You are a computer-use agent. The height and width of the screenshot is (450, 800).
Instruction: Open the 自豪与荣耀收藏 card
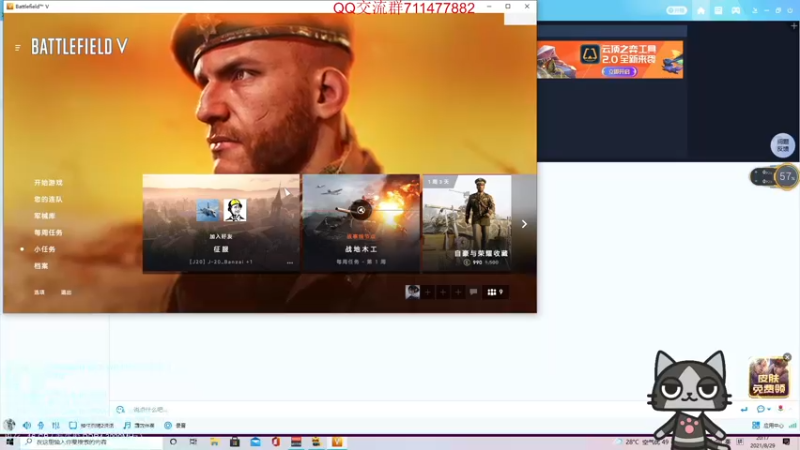click(x=467, y=222)
